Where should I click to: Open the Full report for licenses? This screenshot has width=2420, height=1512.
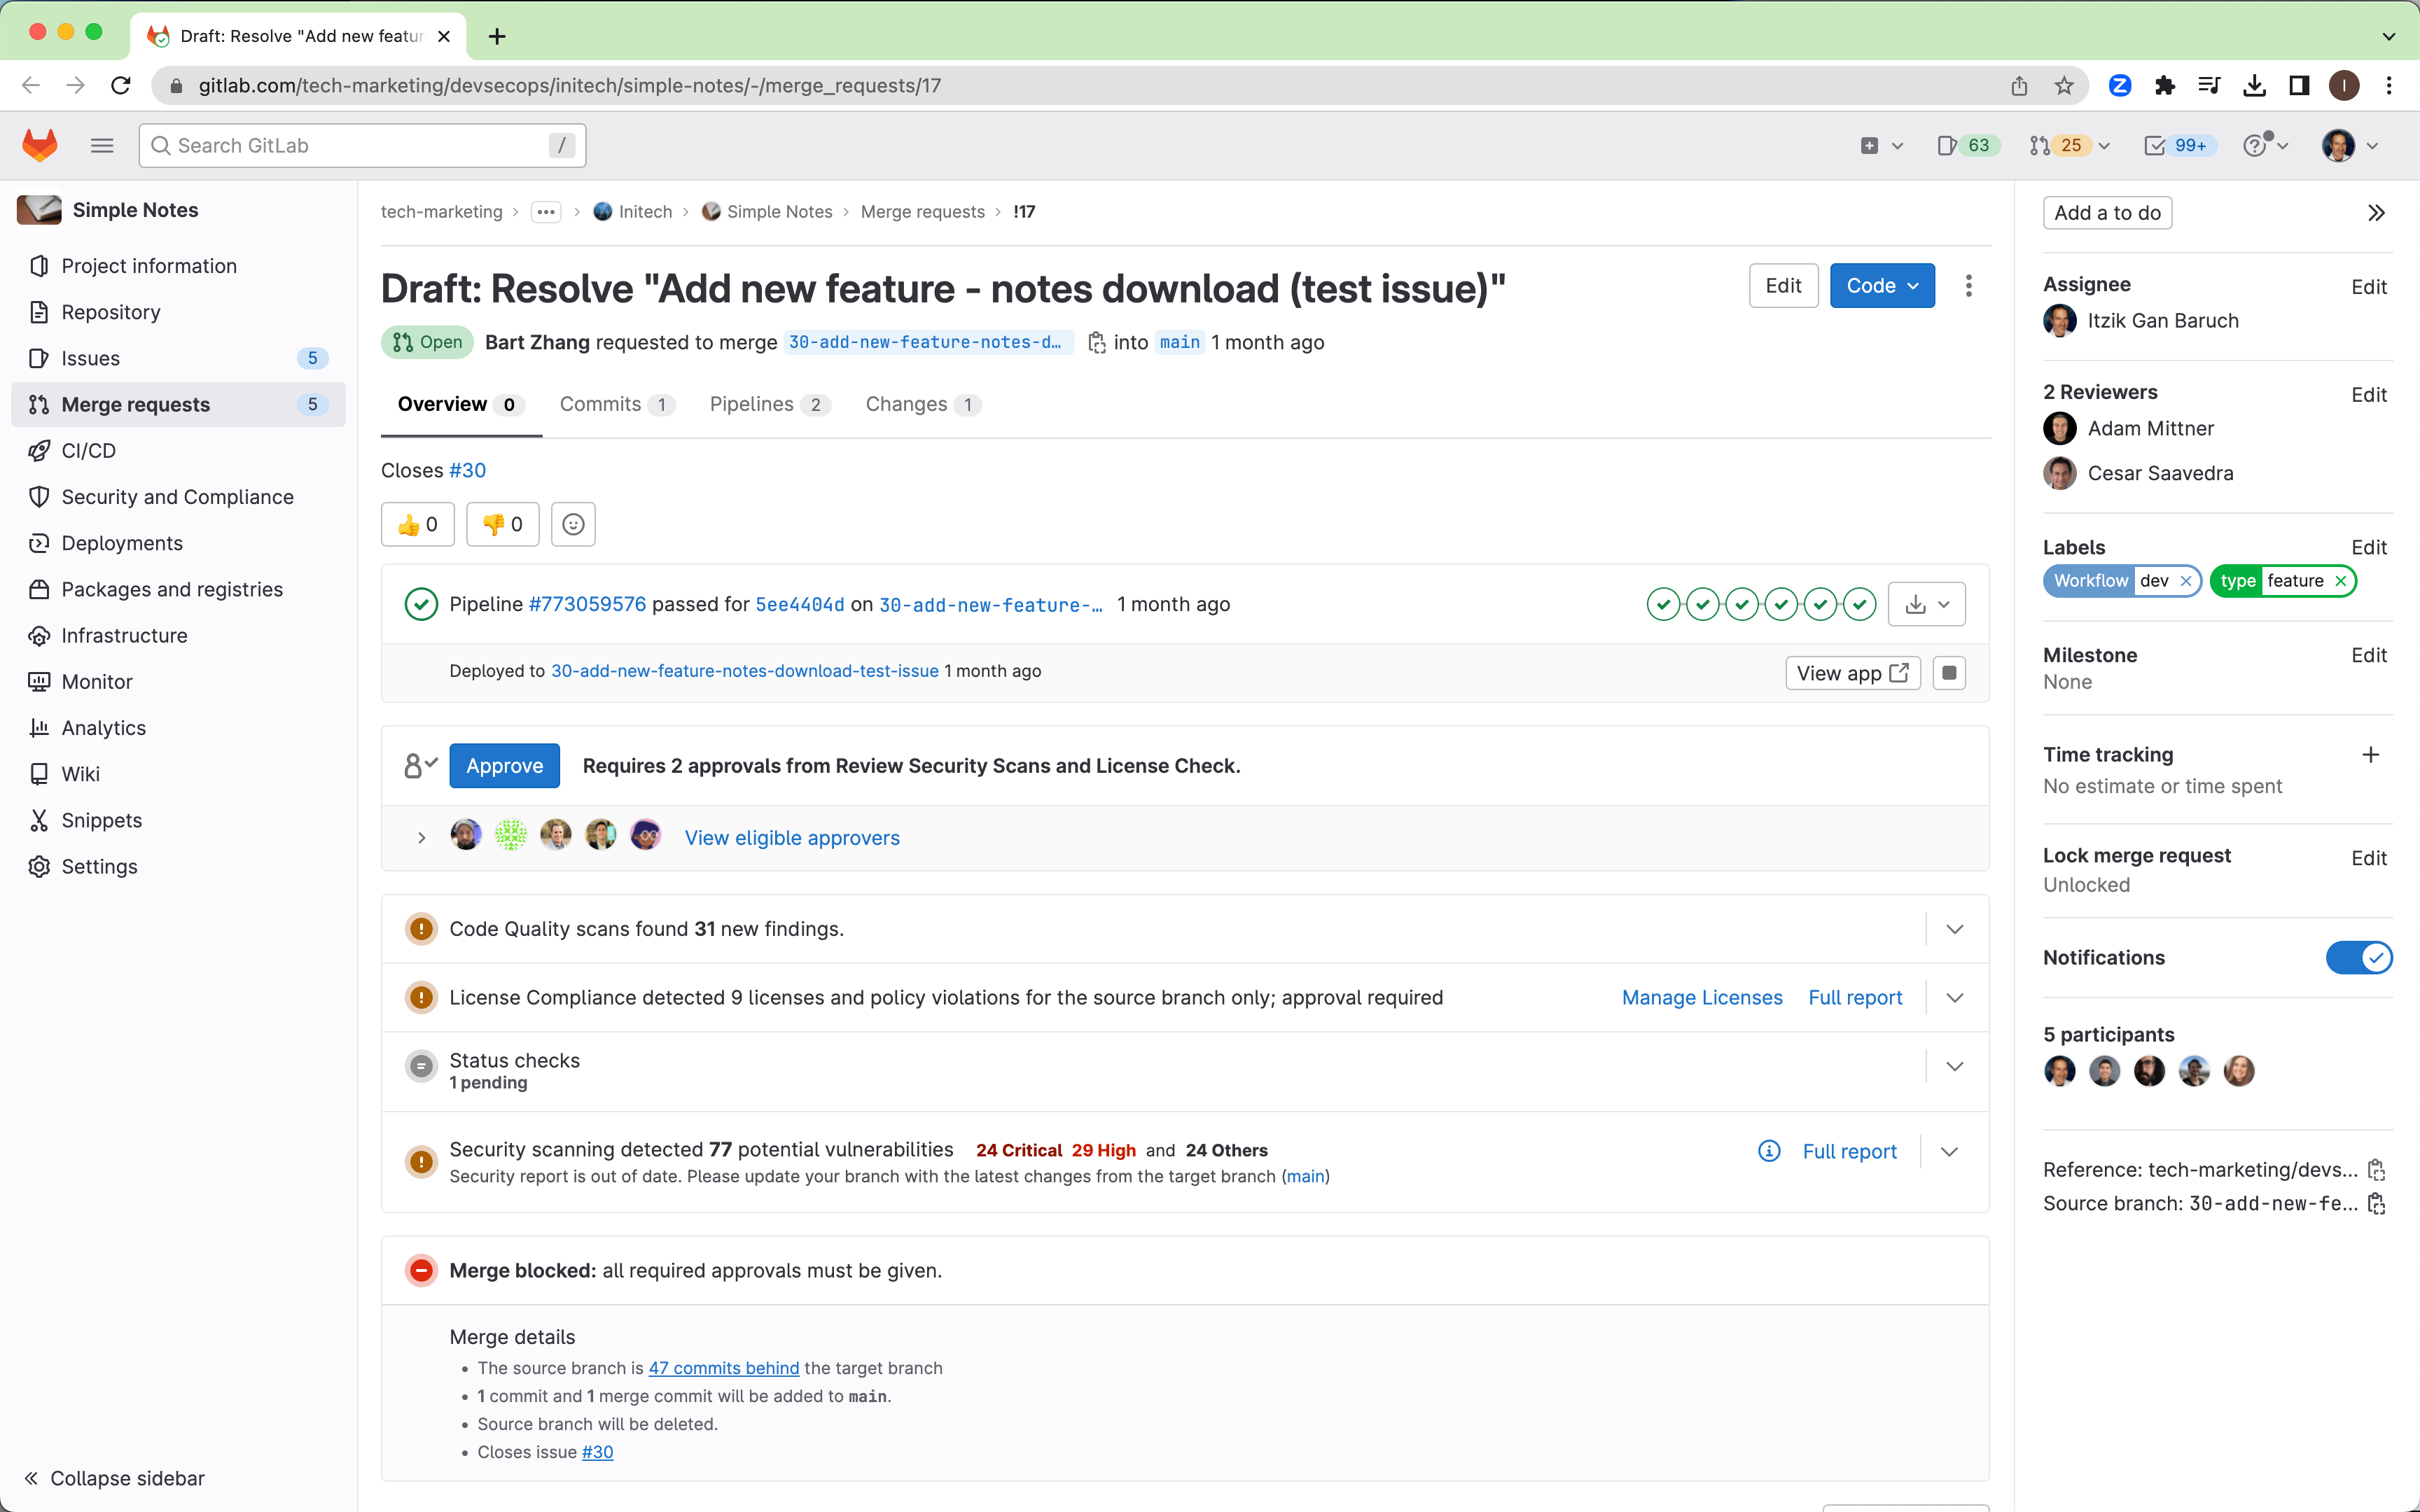tap(1855, 997)
